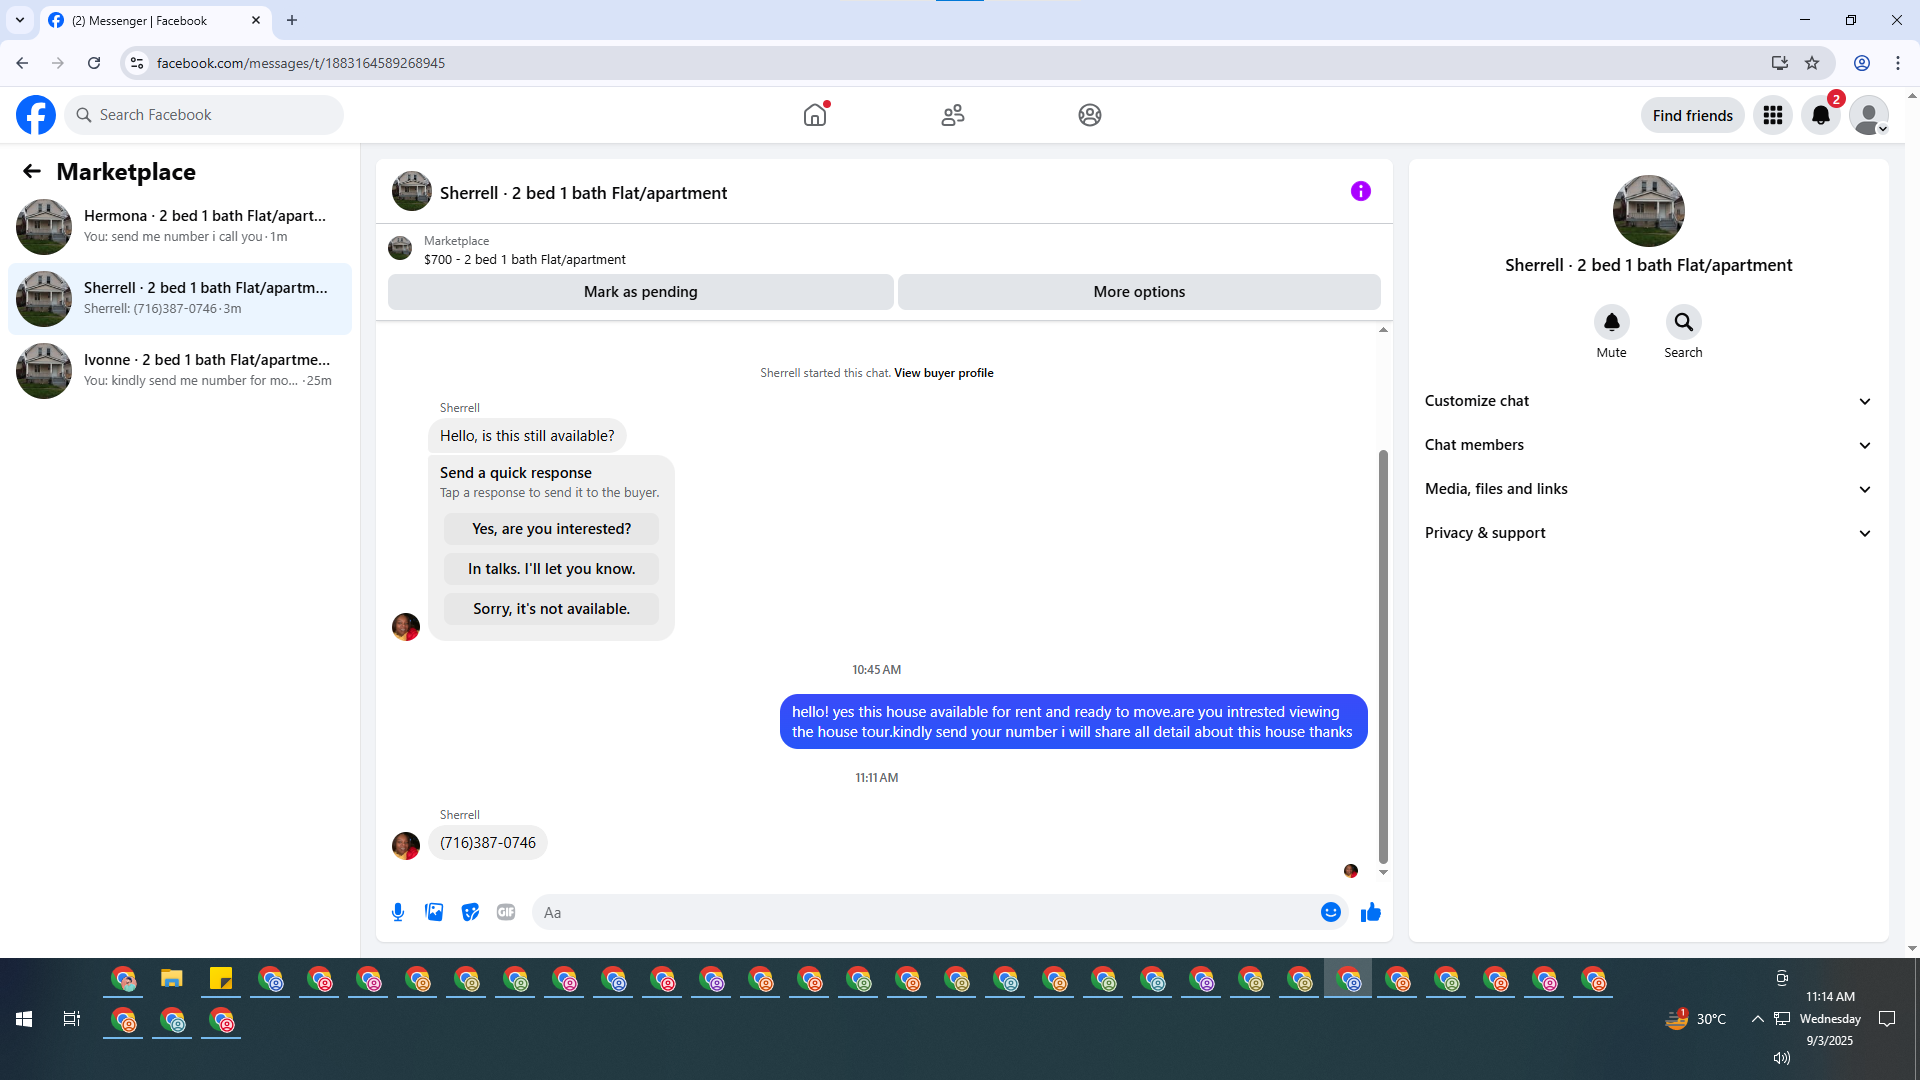Choose a sticker from the composer

tap(470, 912)
